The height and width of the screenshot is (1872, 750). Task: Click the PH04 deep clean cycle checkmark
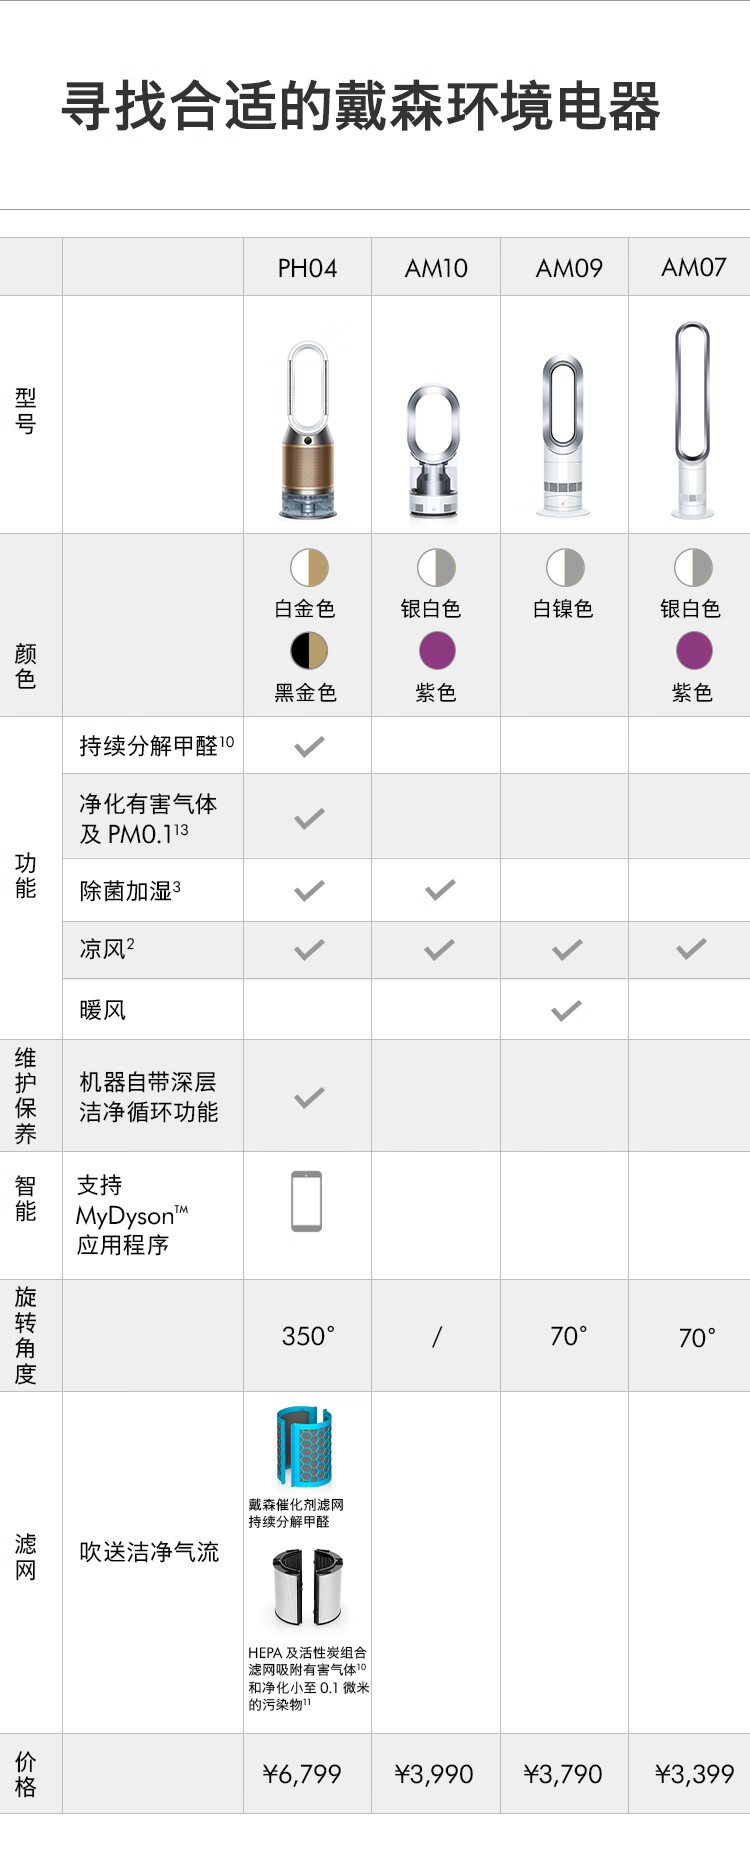tap(310, 1098)
